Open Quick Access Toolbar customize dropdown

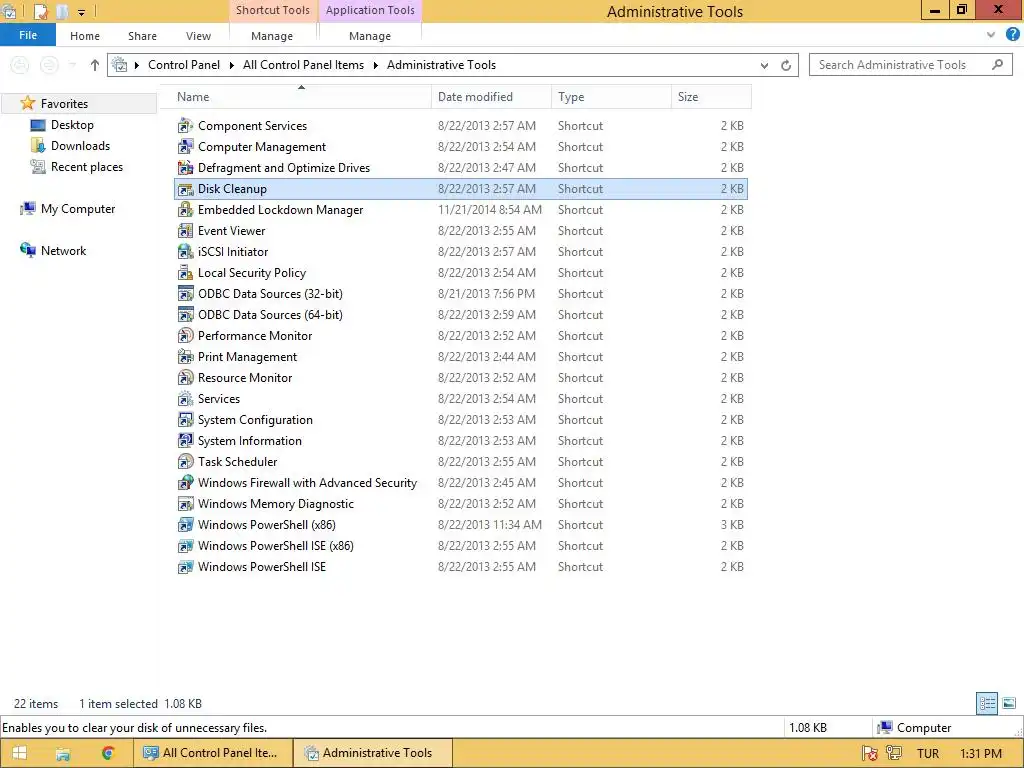(x=82, y=12)
